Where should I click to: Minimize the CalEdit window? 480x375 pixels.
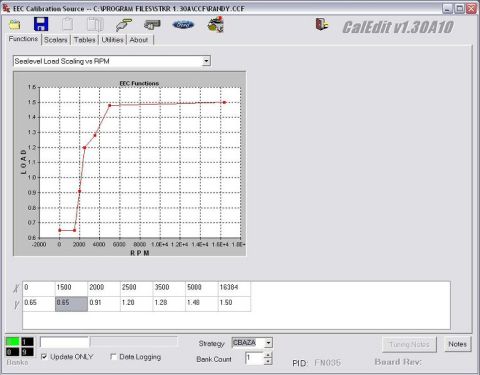447,9
